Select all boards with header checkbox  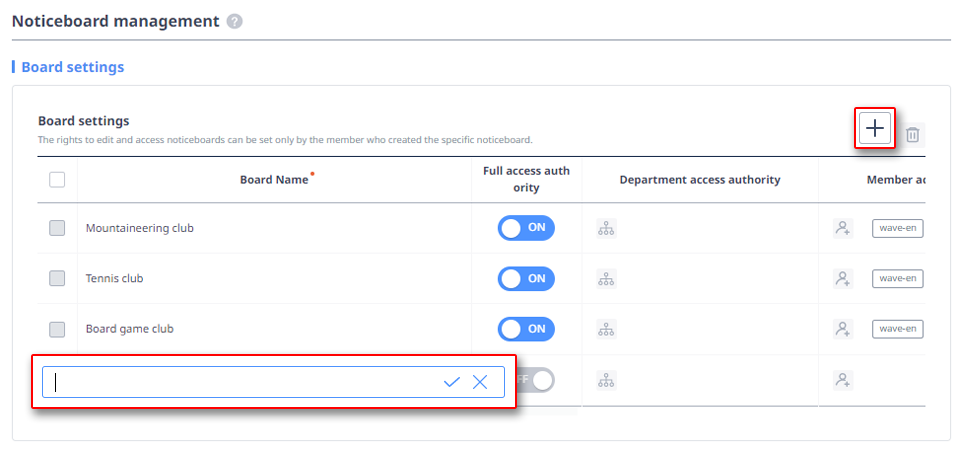click(x=57, y=180)
